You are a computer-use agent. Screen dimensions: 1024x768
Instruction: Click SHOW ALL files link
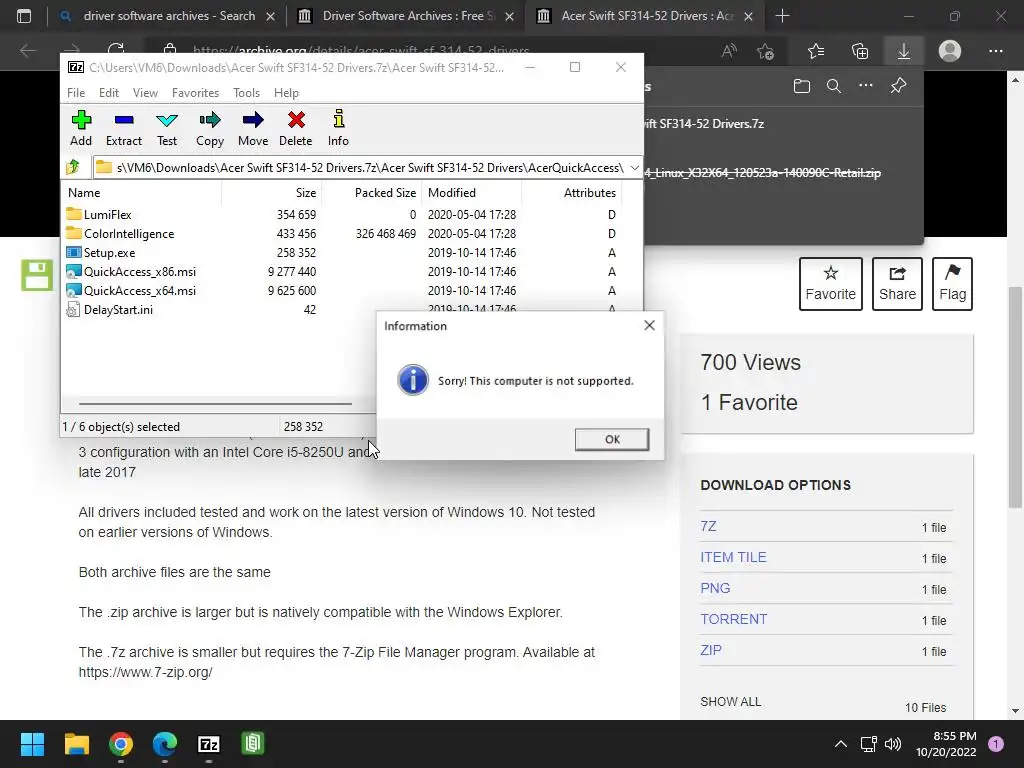pyautogui.click(x=730, y=701)
